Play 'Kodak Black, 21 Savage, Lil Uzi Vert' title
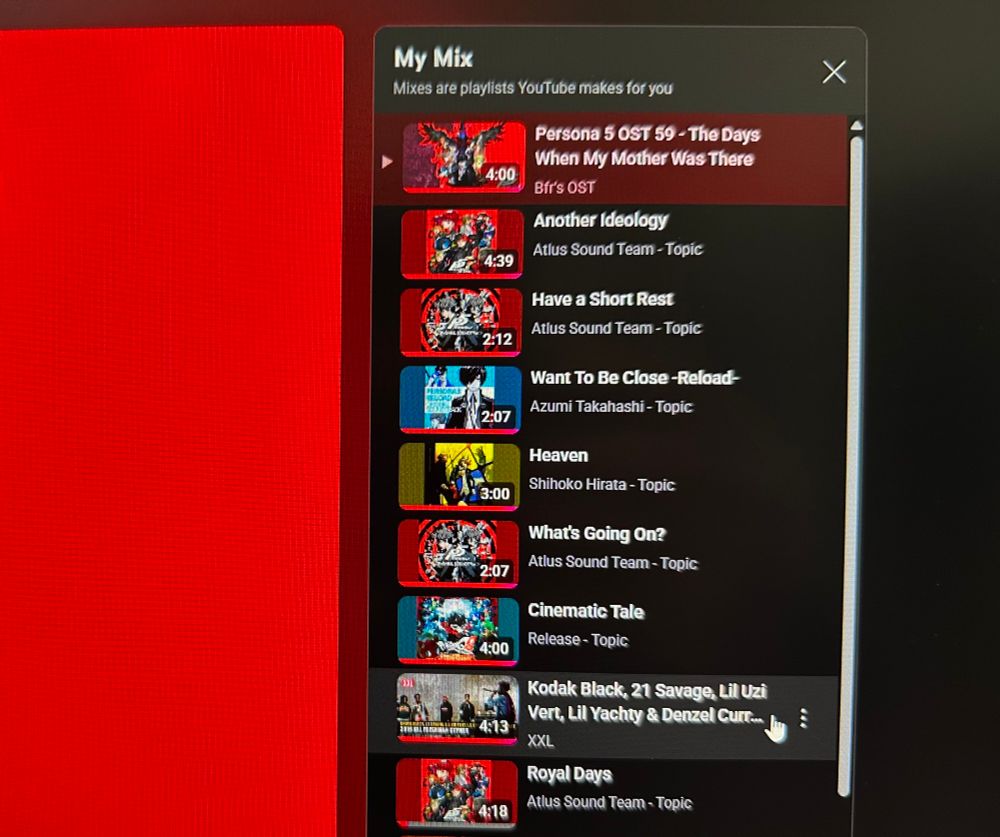1000x837 pixels. coord(647,702)
